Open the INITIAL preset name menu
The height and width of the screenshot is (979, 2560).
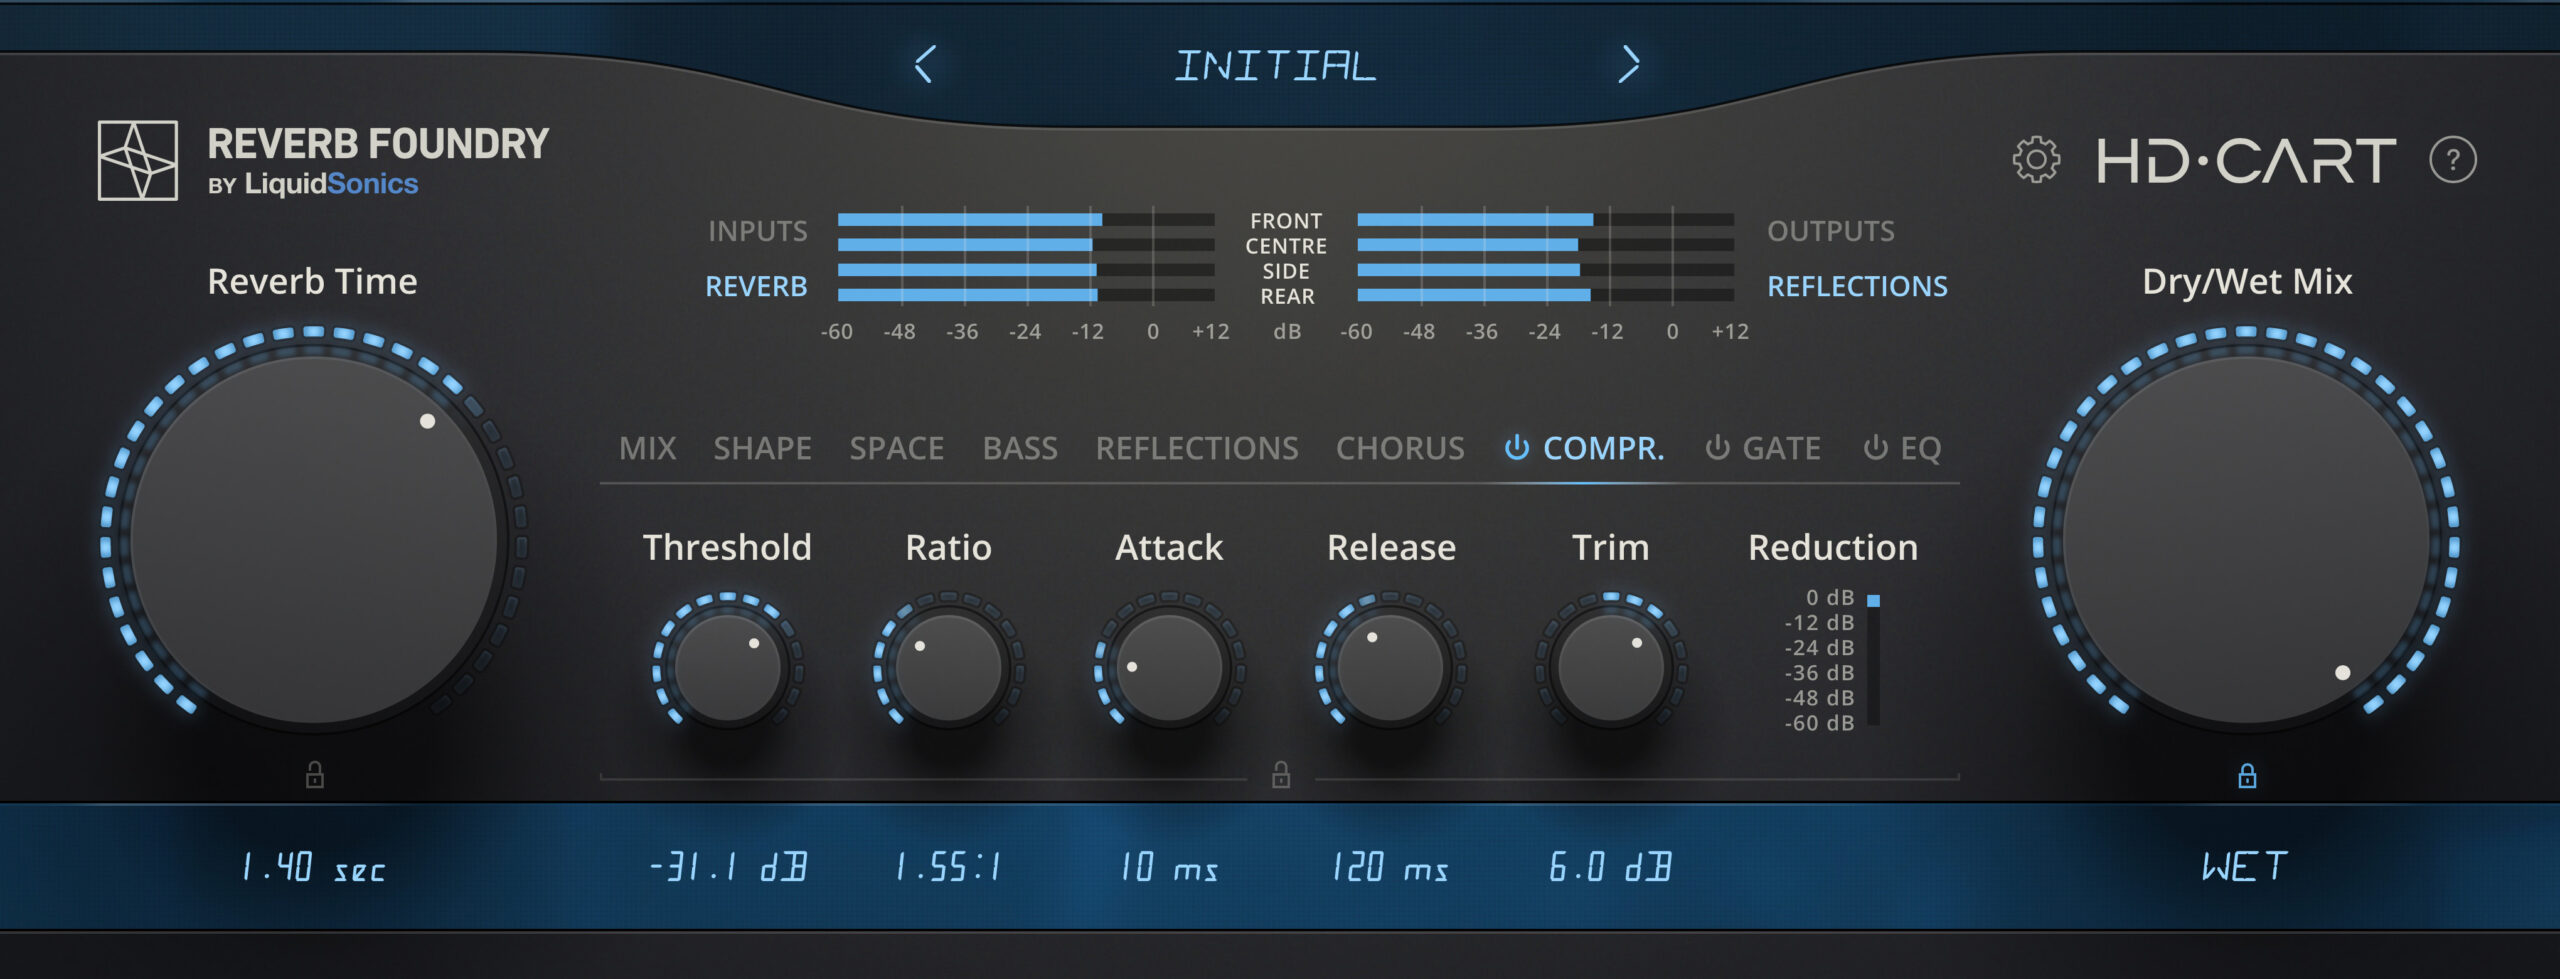(1275, 66)
